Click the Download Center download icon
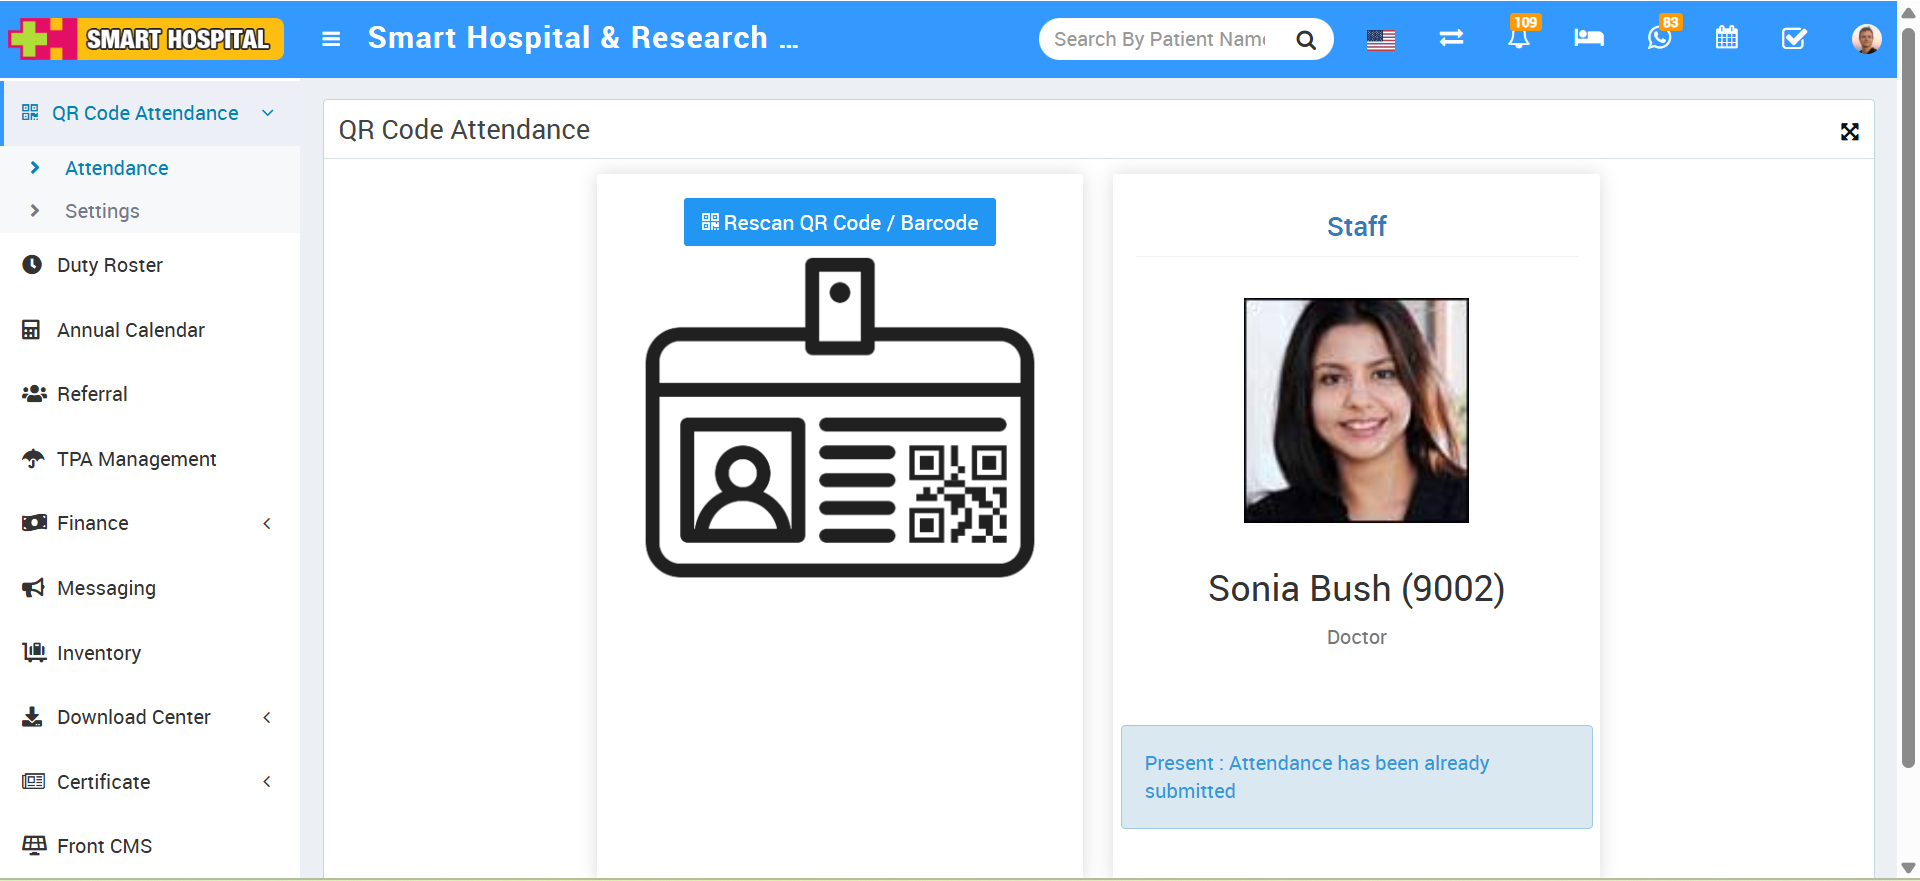Viewport: 1920px width, 881px height. (x=32, y=717)
